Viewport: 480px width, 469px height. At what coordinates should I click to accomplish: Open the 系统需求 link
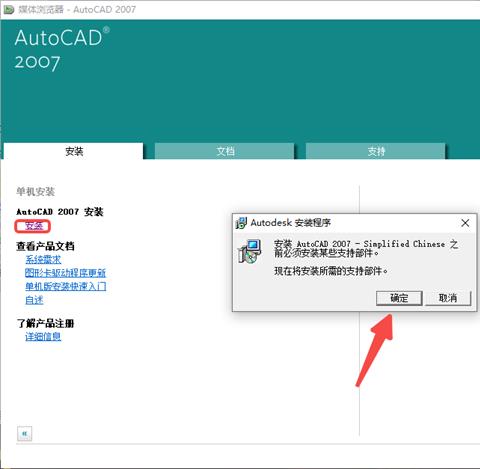tap(43, 259)
